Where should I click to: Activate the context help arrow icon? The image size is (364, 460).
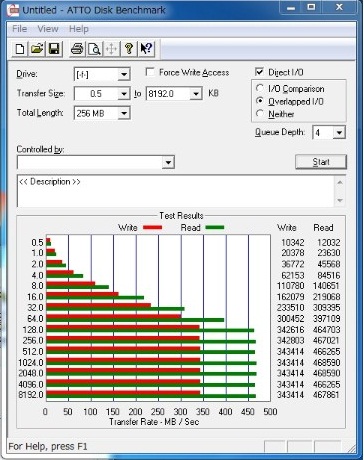pyautogui.click(x=146, y=49)
